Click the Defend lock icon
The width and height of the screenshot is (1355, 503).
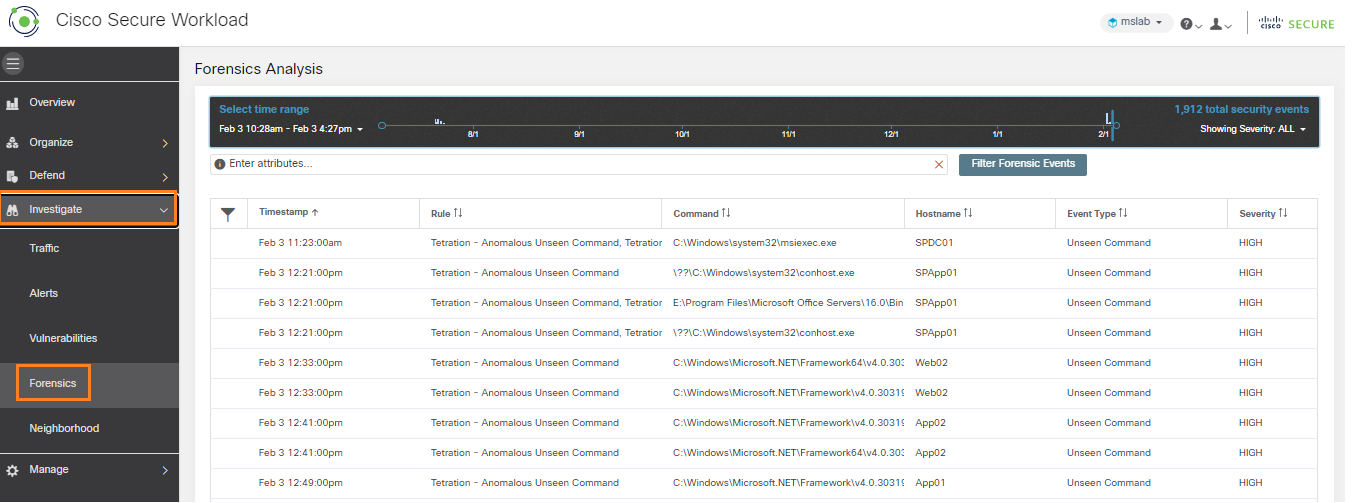pos(13,176)
